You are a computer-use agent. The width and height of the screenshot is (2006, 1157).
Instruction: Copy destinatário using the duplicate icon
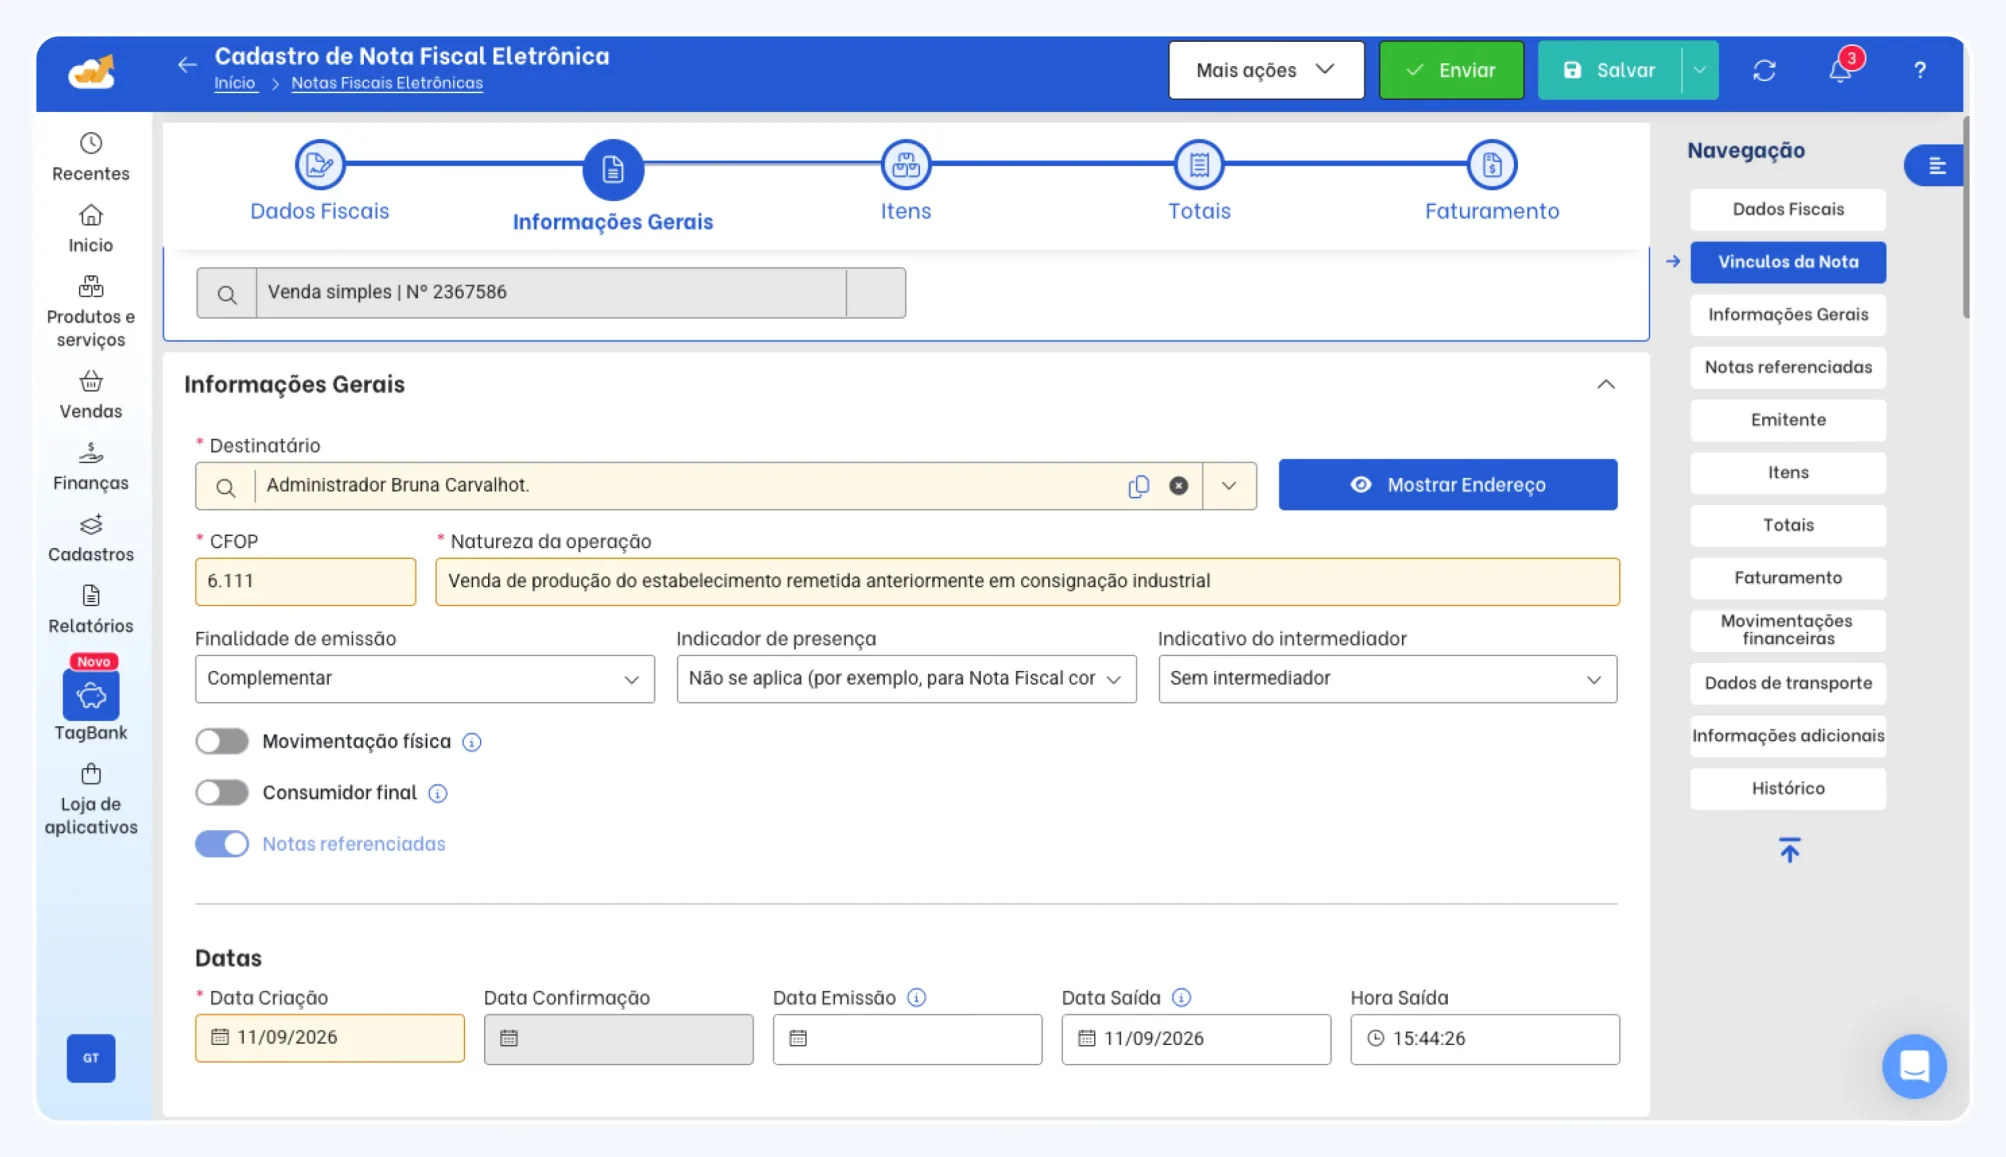point(1138,486)
